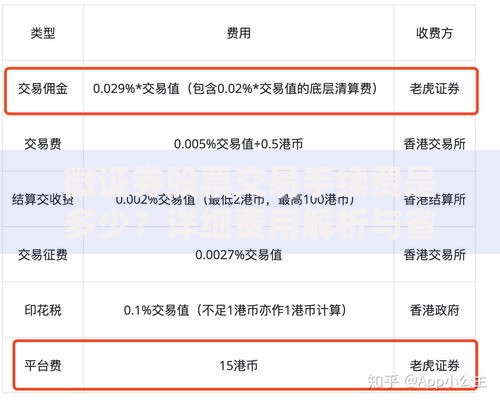Select the 收费方 column header
This screenshot has height=404, width=500.
click(434, 33)
